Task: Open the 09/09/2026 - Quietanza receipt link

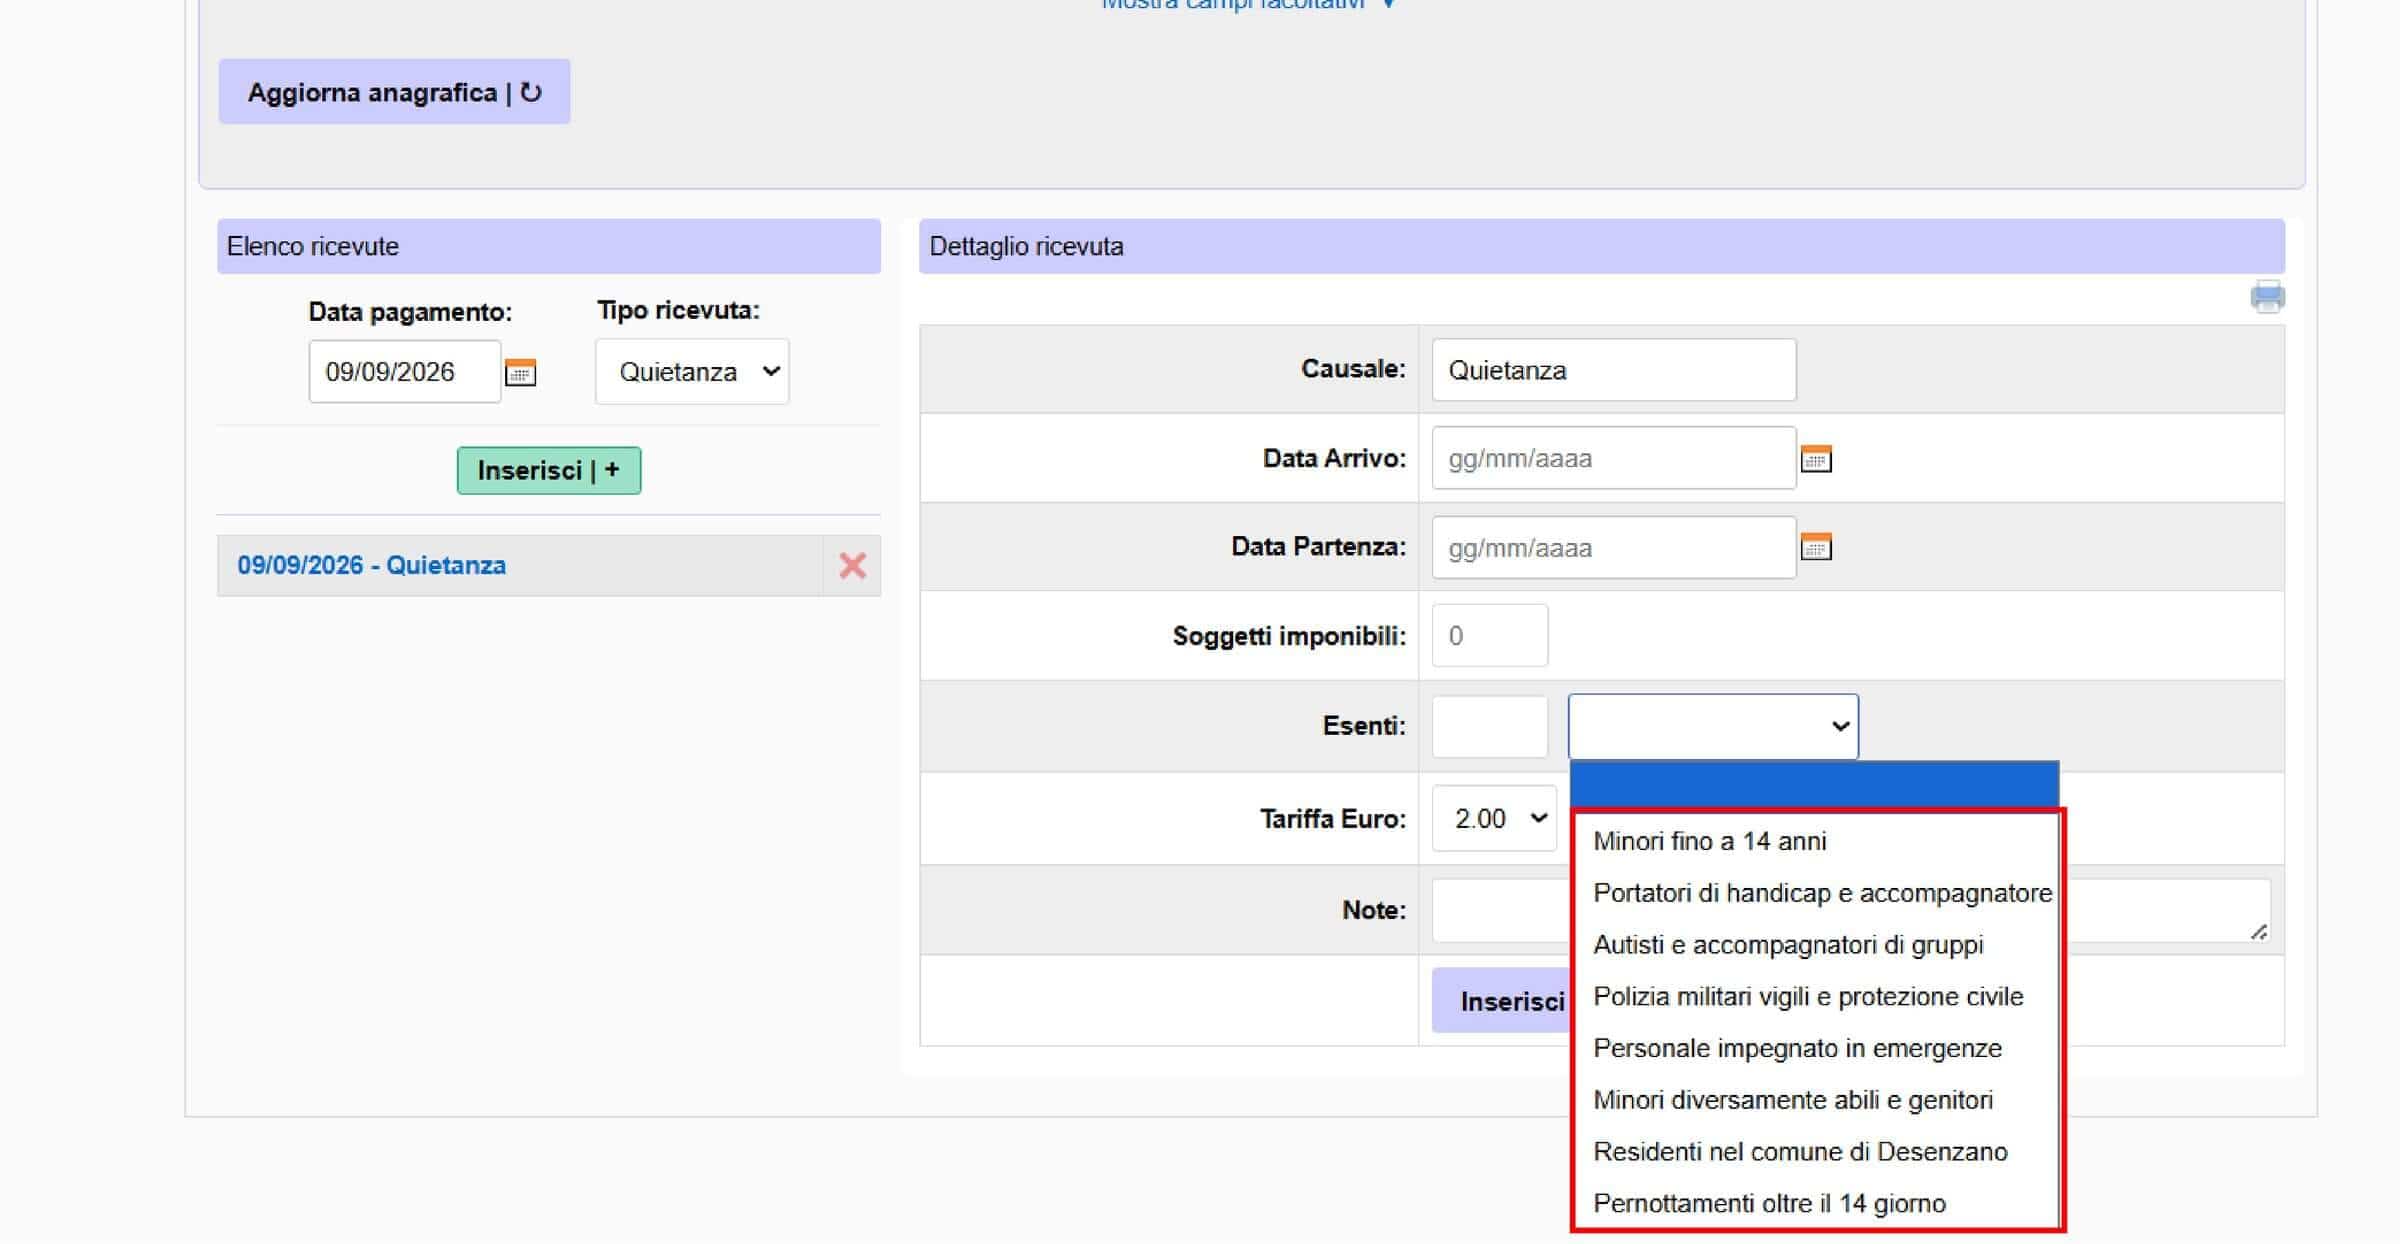Action: pyautogui.click(x=371, y=566)
